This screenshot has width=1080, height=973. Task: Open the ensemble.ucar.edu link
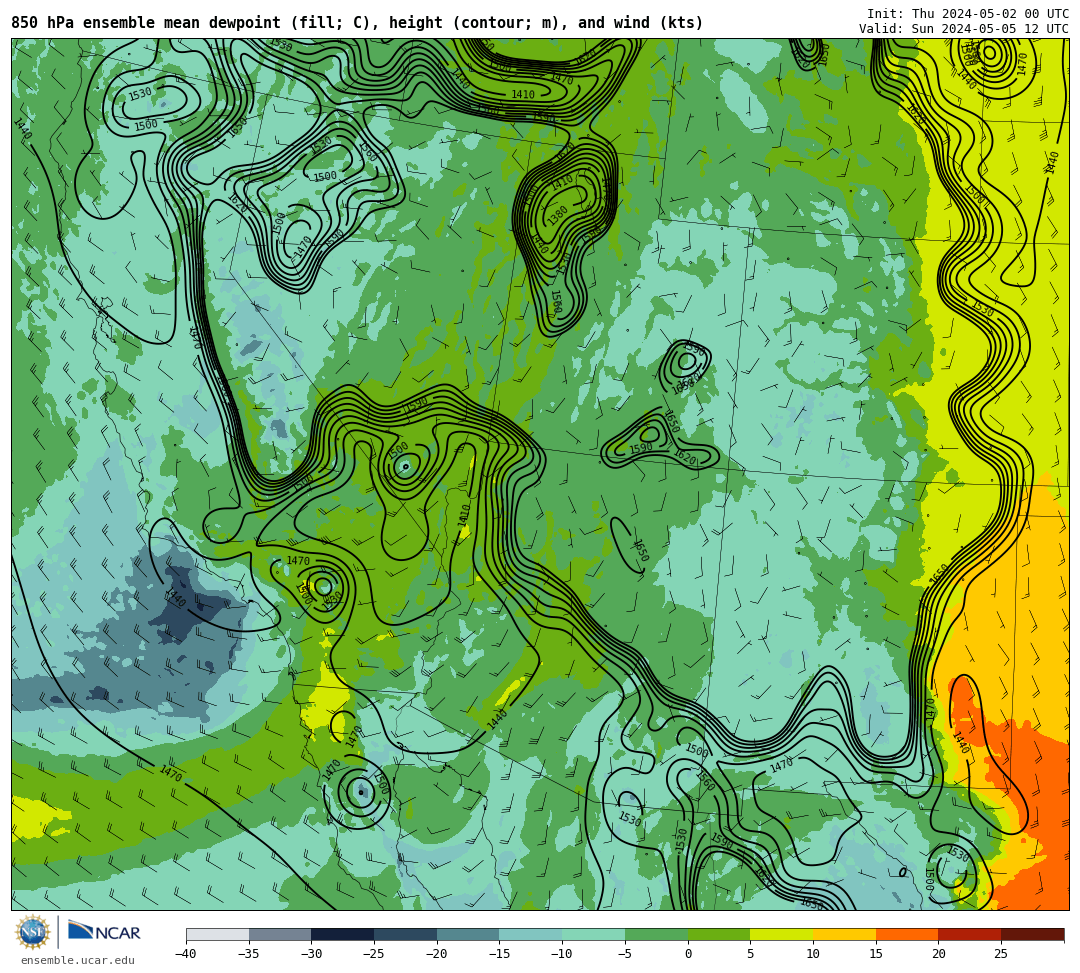coord(78,960)
